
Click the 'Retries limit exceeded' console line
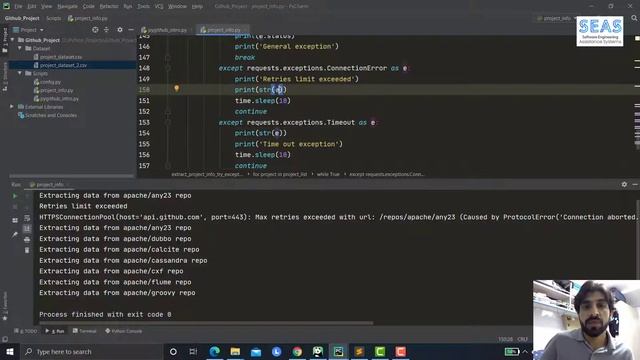coord(83,206)
